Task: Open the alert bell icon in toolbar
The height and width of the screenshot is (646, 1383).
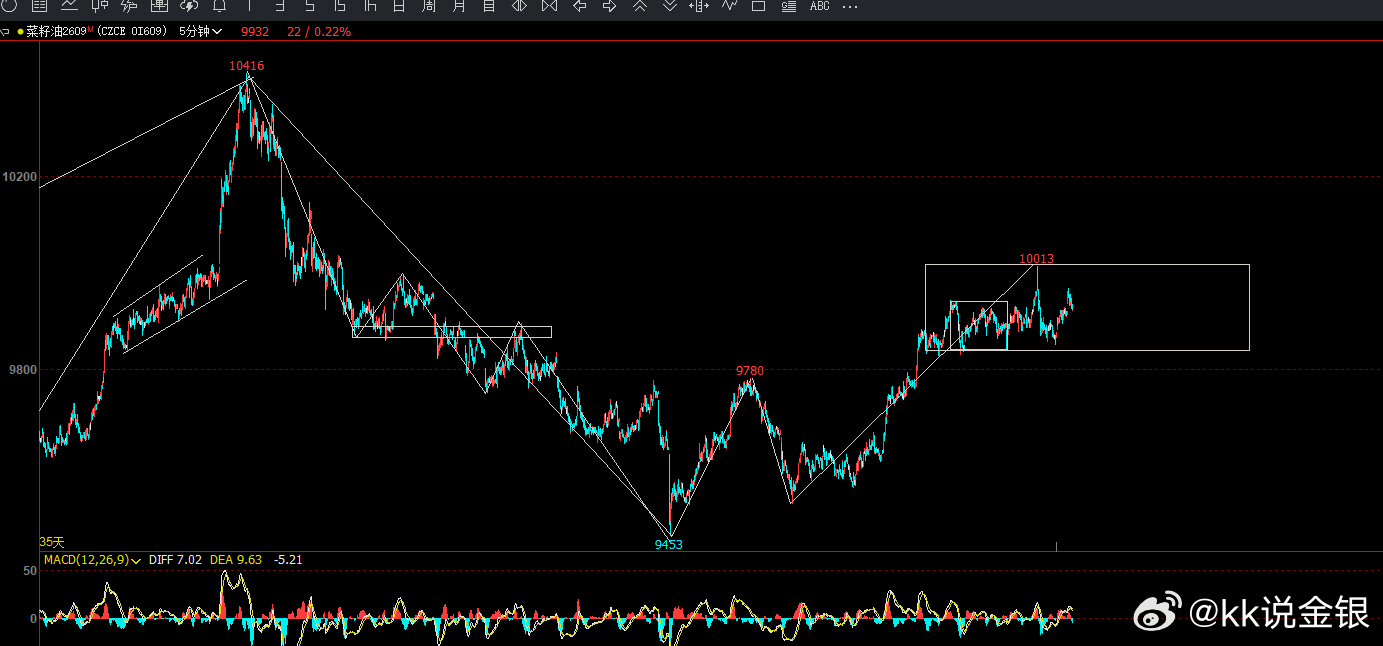Action: [219, 6]
